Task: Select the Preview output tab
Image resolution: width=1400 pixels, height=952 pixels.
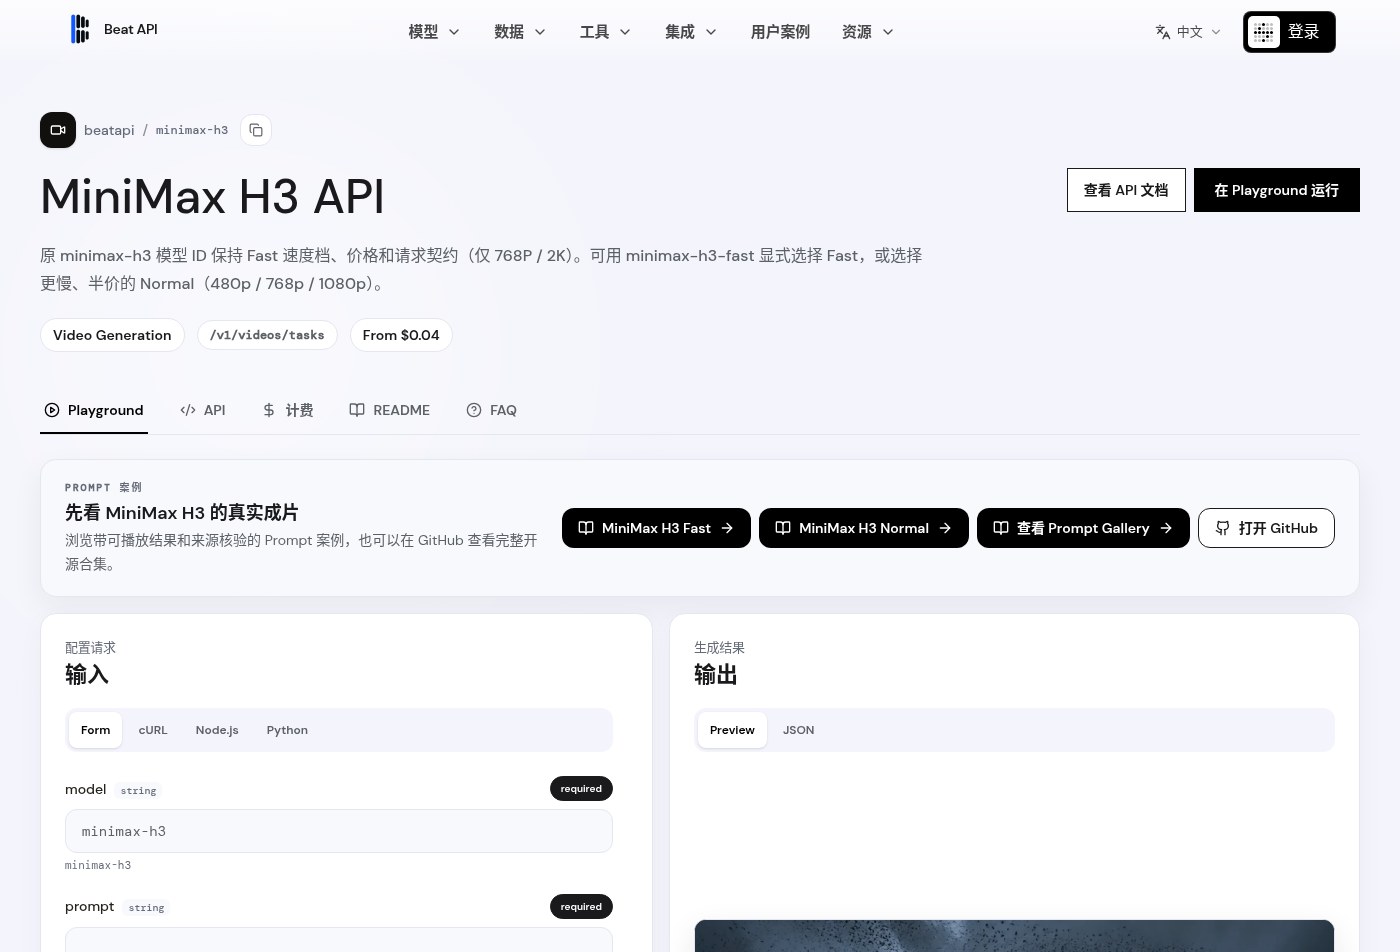Action: 732,730
